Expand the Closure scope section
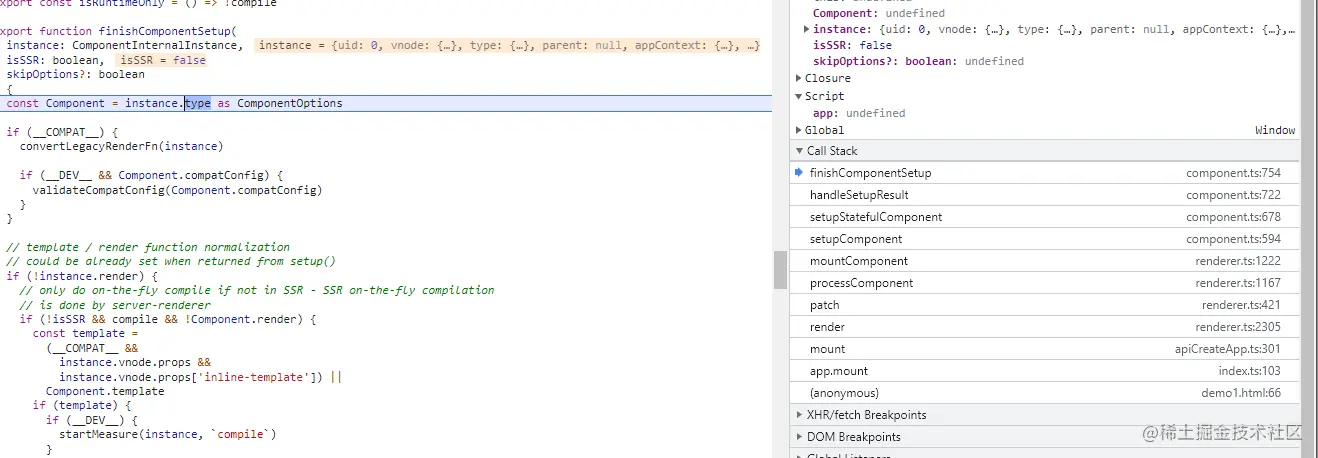The width and height of the screenshot is (1318, 458). [799, 78]
